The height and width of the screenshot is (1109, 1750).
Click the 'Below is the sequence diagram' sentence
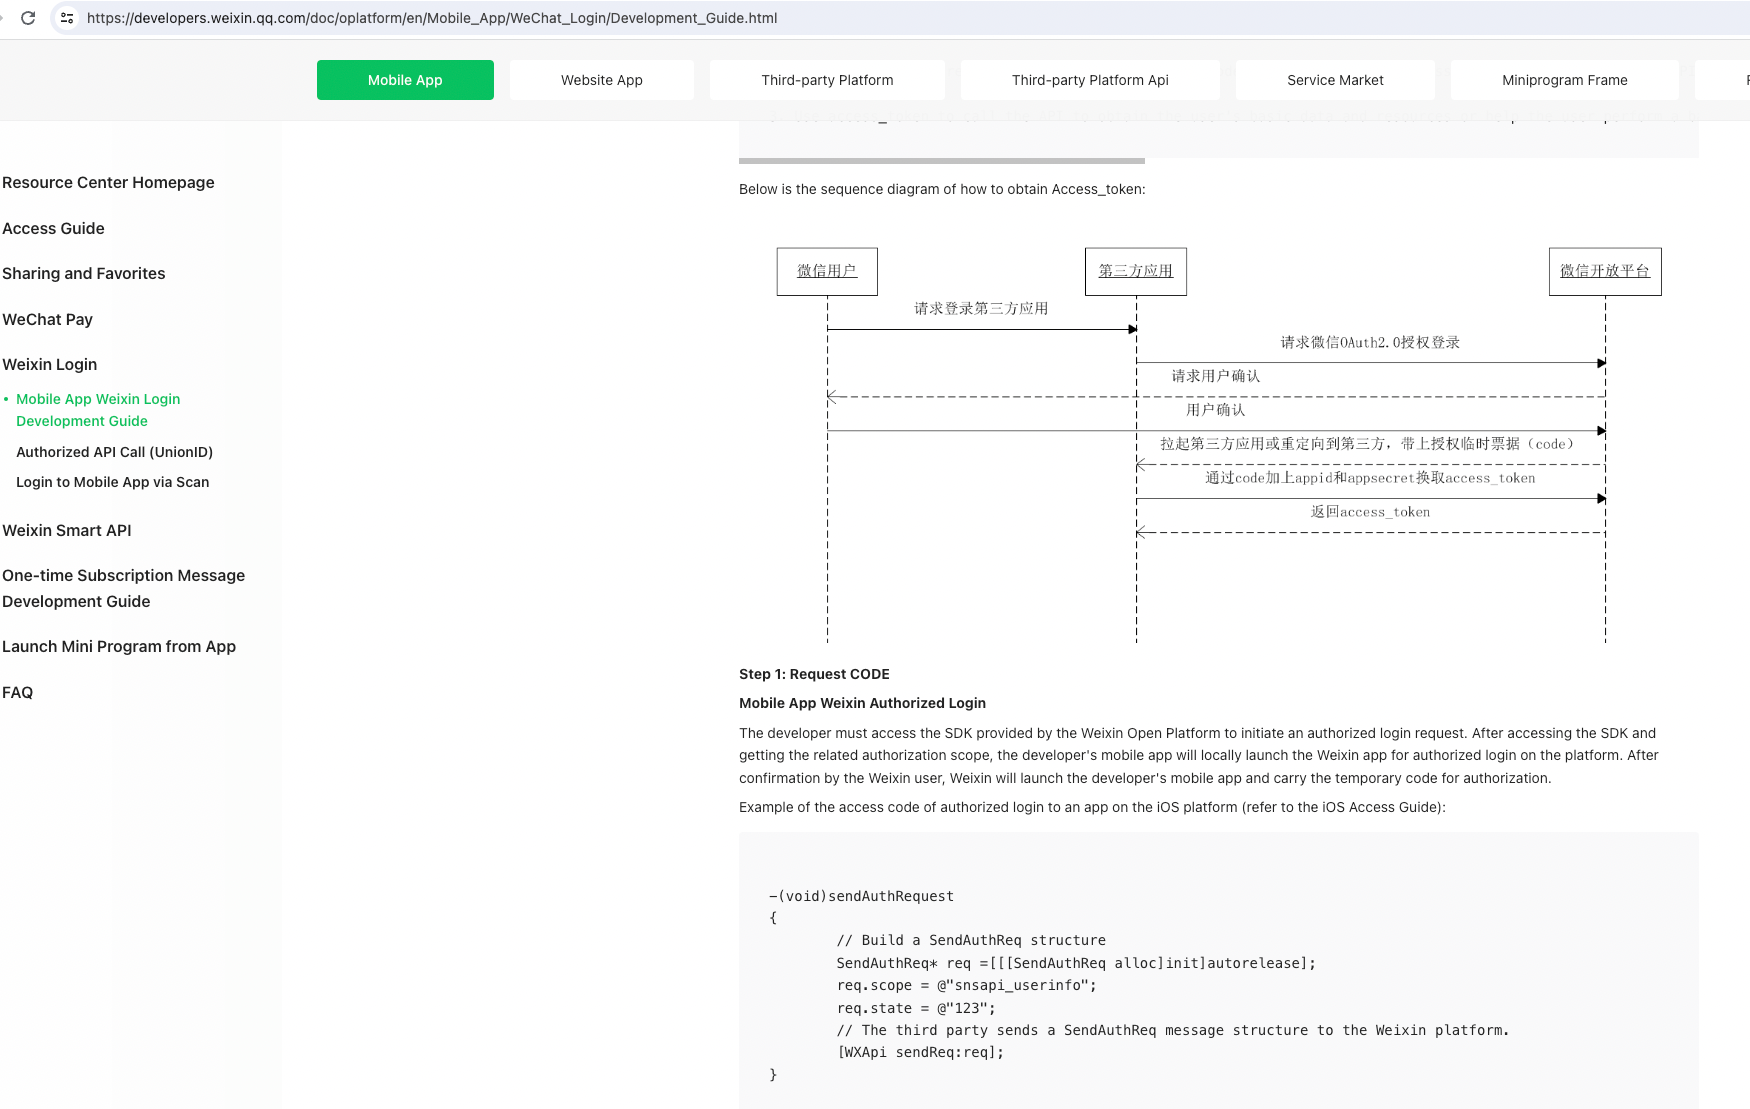point(942,190)
